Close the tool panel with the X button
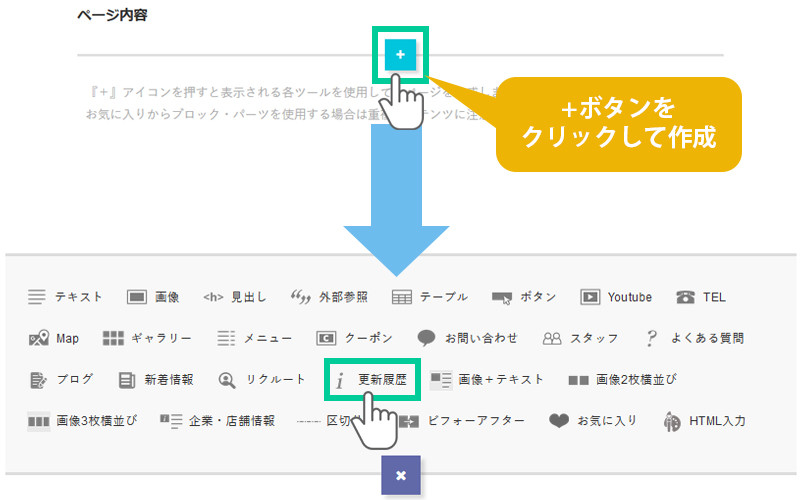The height and width of the screenshot is (500, 800). tap(400, 475)
